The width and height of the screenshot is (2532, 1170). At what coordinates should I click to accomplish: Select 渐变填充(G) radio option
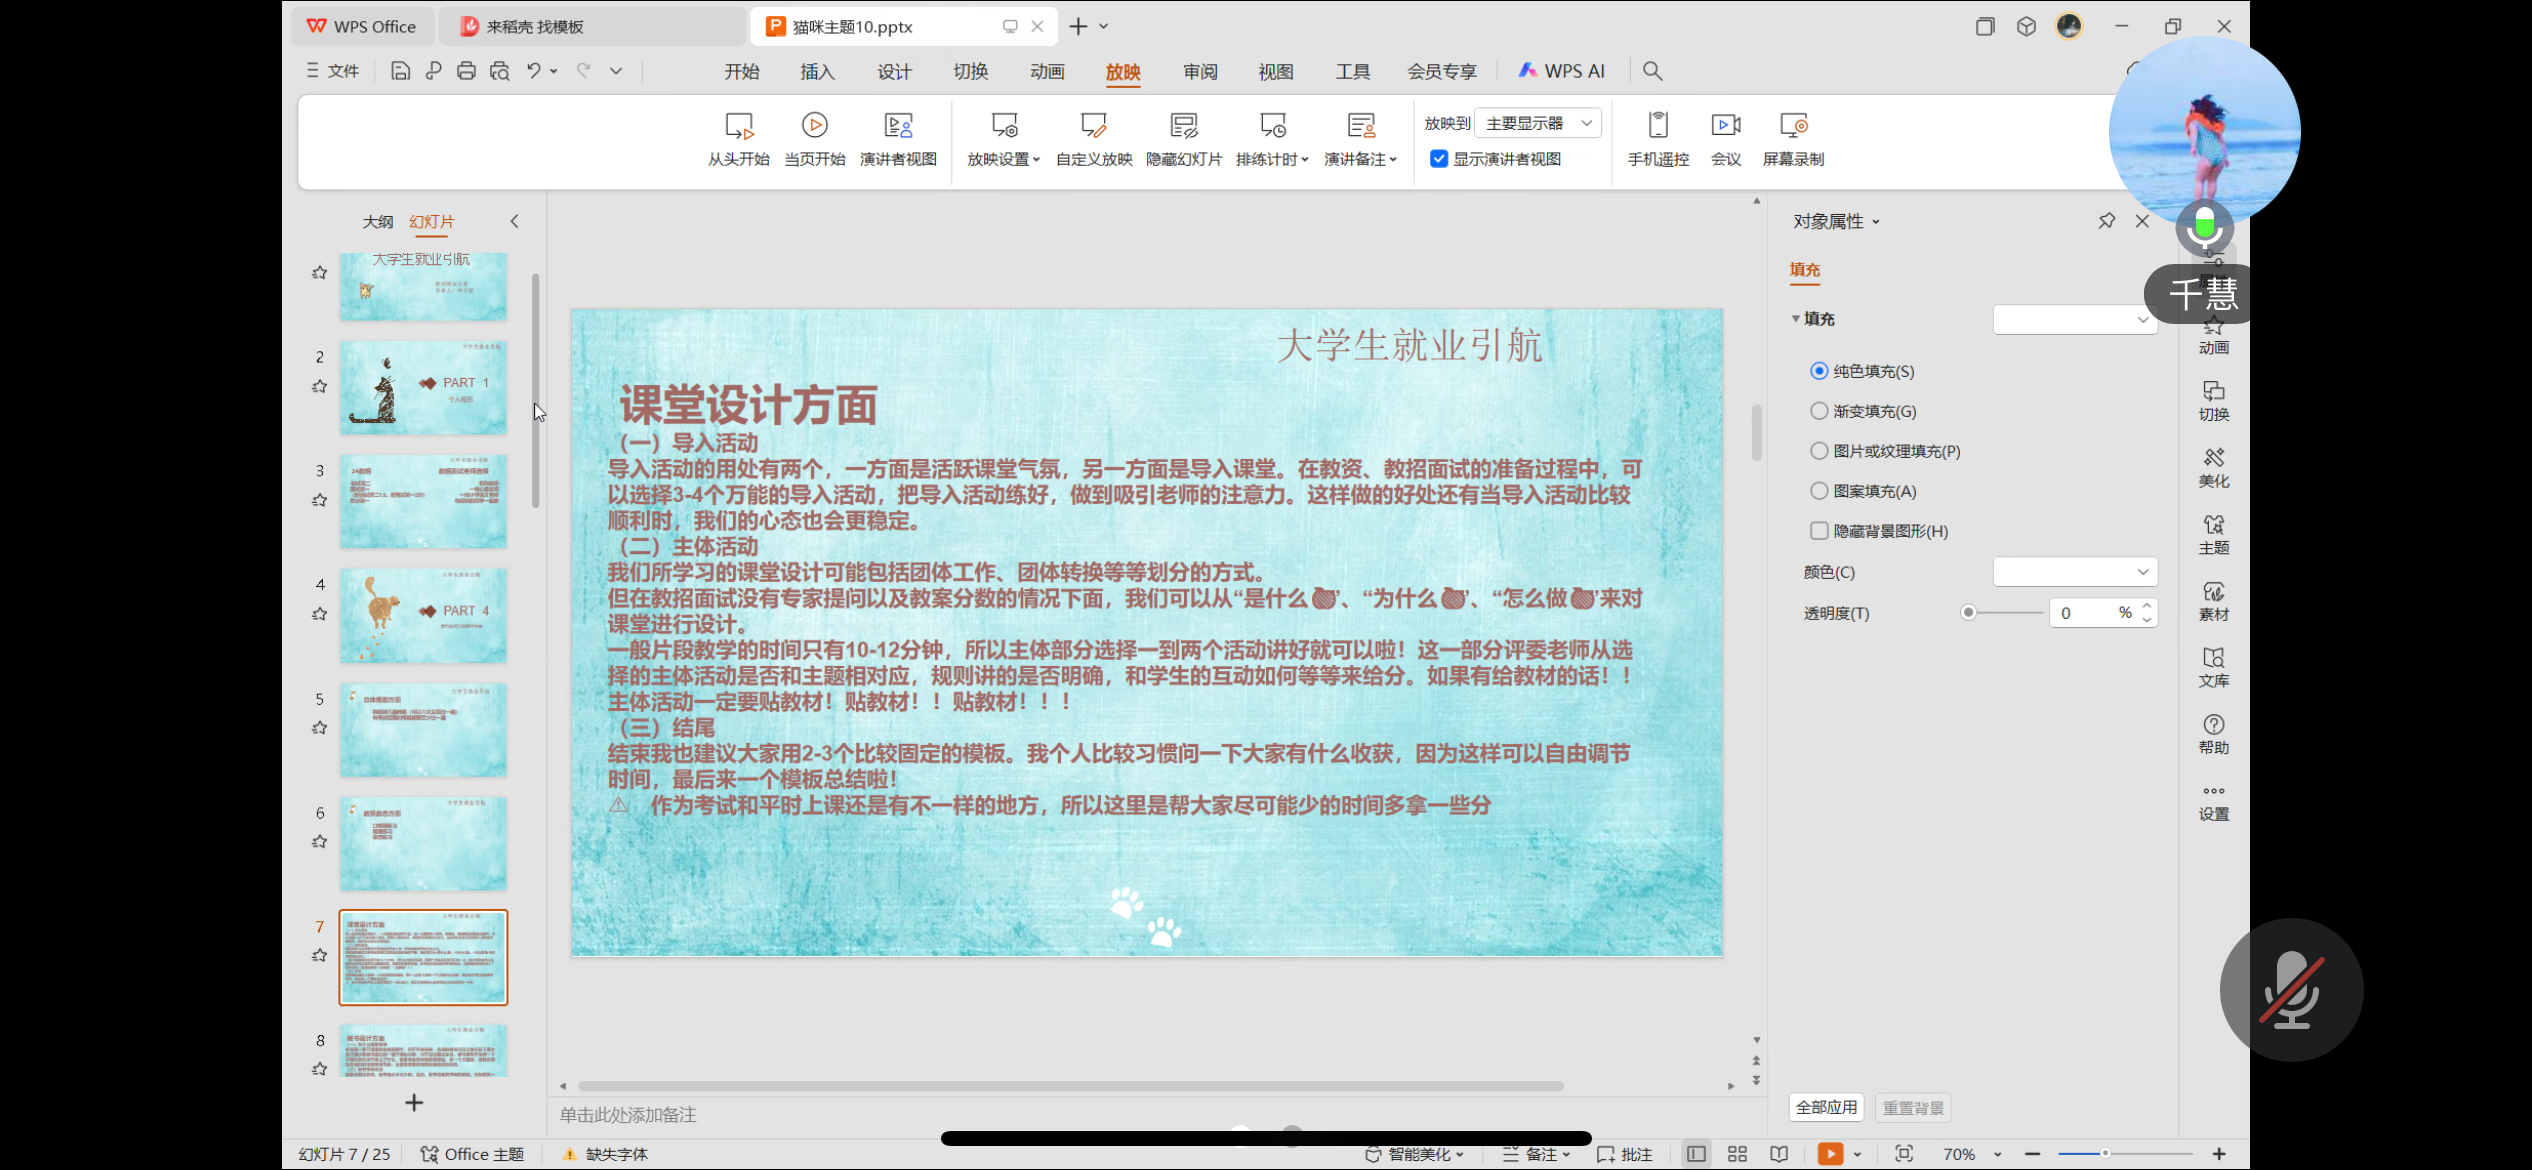point(1819,411)
